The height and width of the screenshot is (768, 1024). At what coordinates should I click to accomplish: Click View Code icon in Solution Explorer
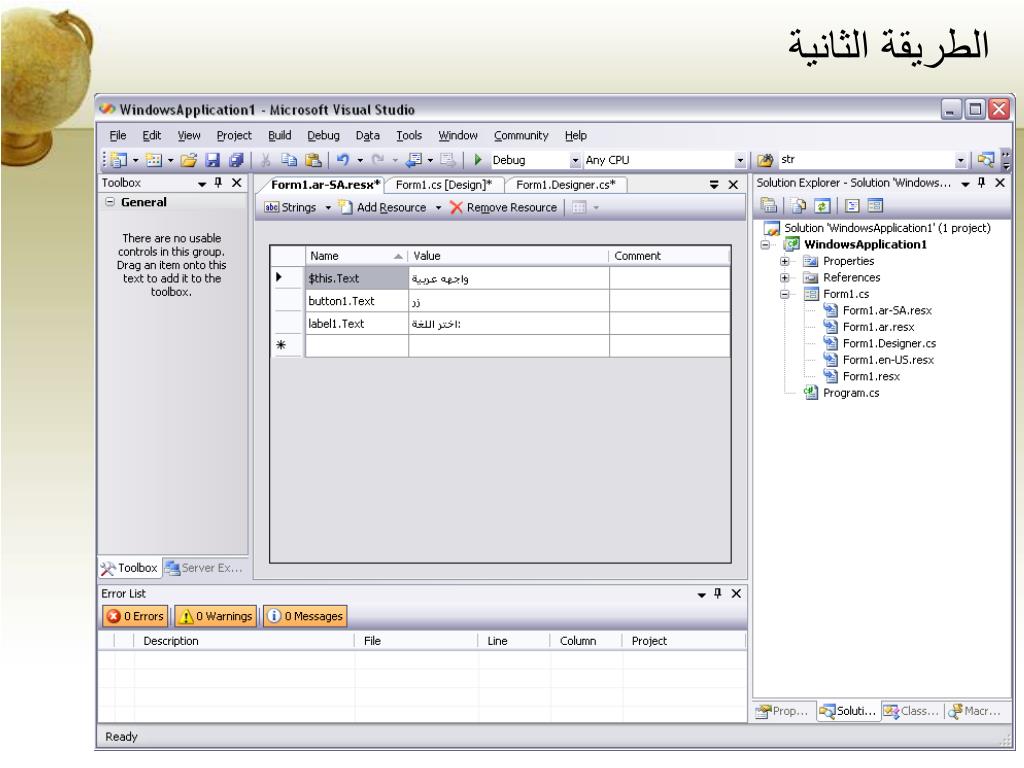852,206
